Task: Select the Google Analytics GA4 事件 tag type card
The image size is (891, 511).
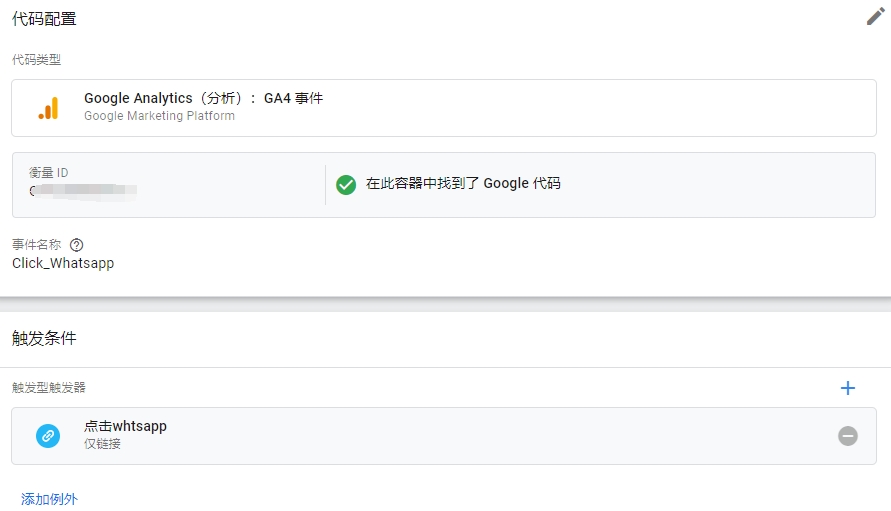Action: point(444,108)
